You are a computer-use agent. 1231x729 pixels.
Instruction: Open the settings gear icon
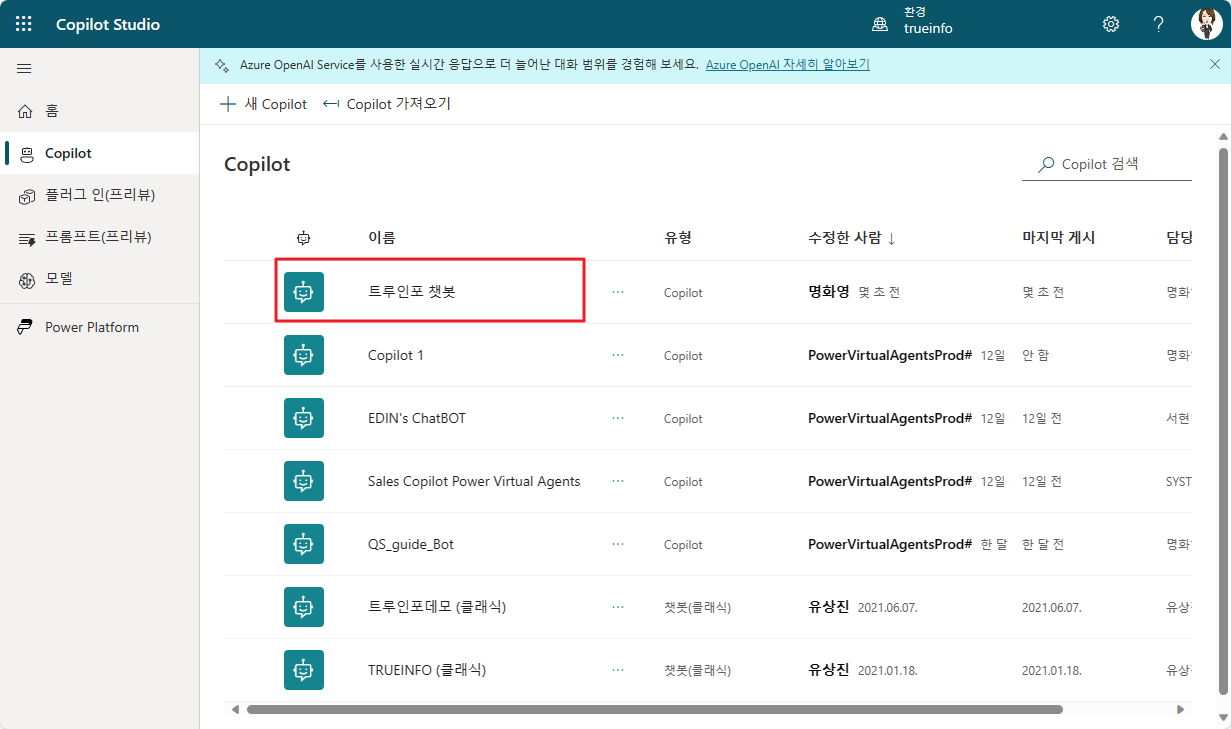click(1111, 24)
